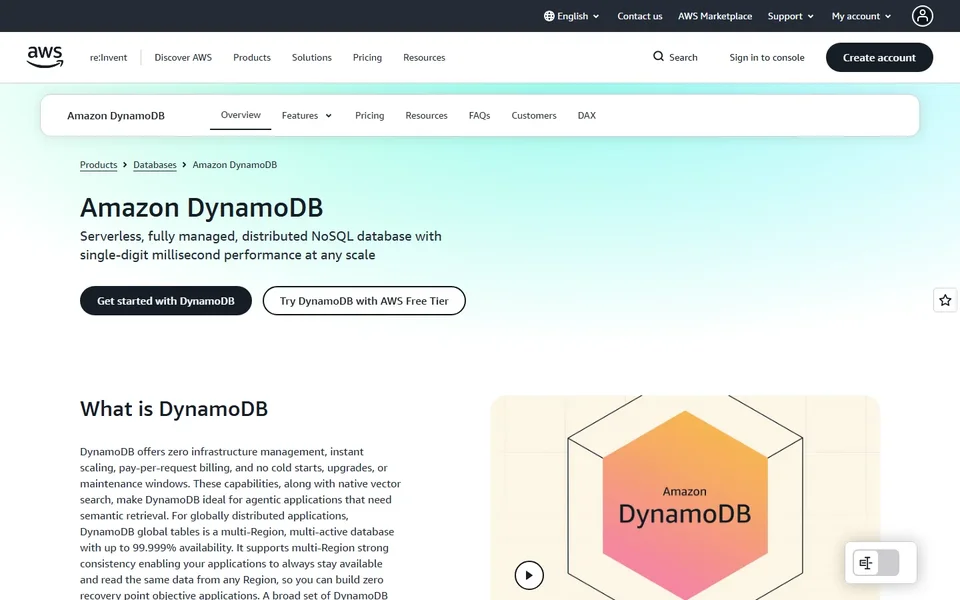This screenshot has height=600, width=960.
Task: Open the Products menu
Action: 252,58
